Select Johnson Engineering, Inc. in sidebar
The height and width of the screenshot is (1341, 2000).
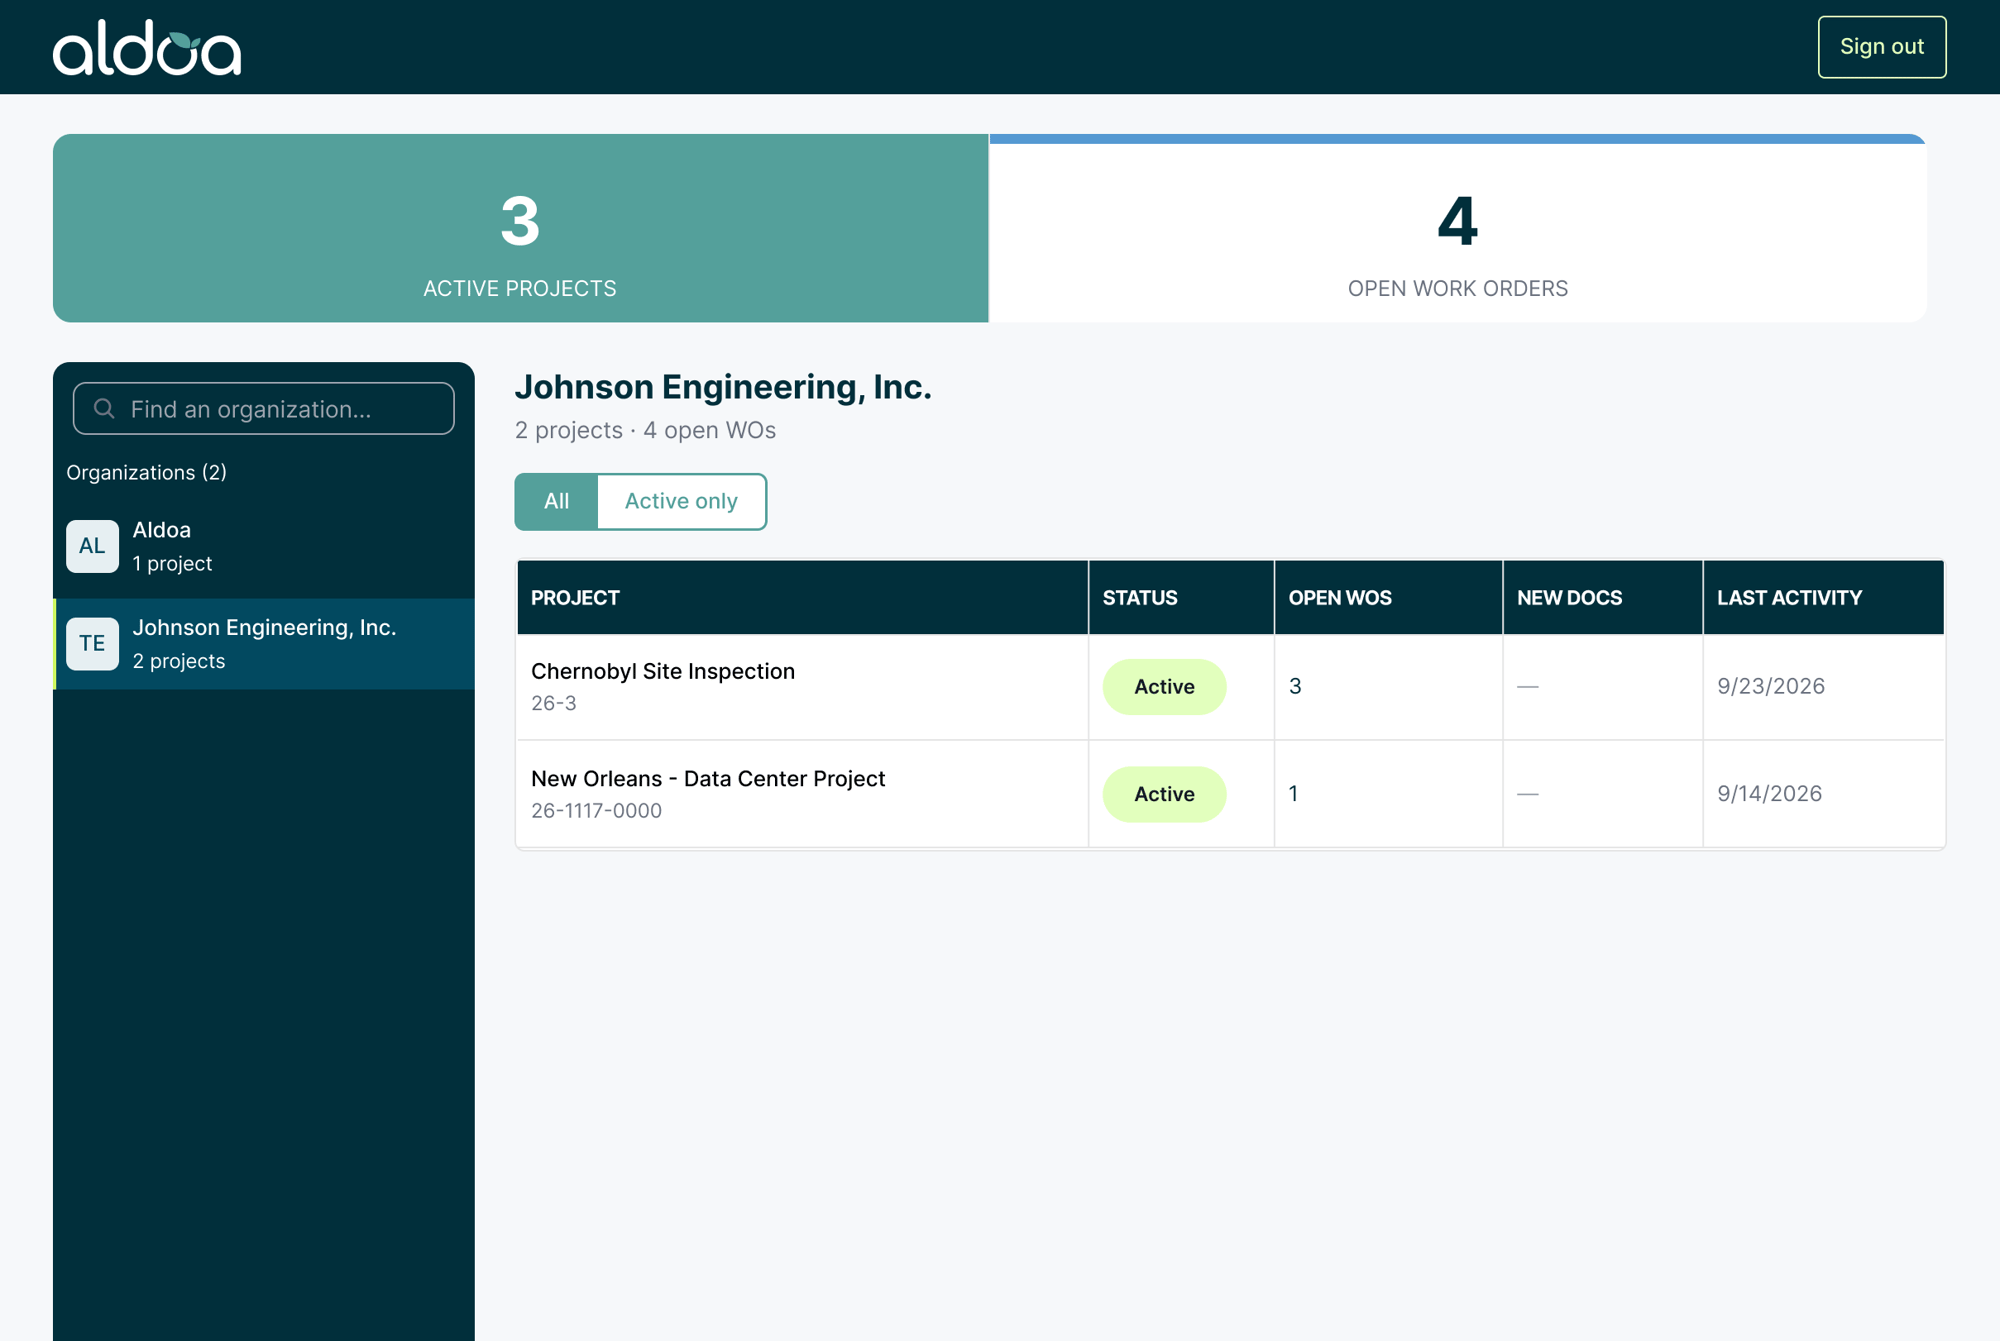coord(264,643)
